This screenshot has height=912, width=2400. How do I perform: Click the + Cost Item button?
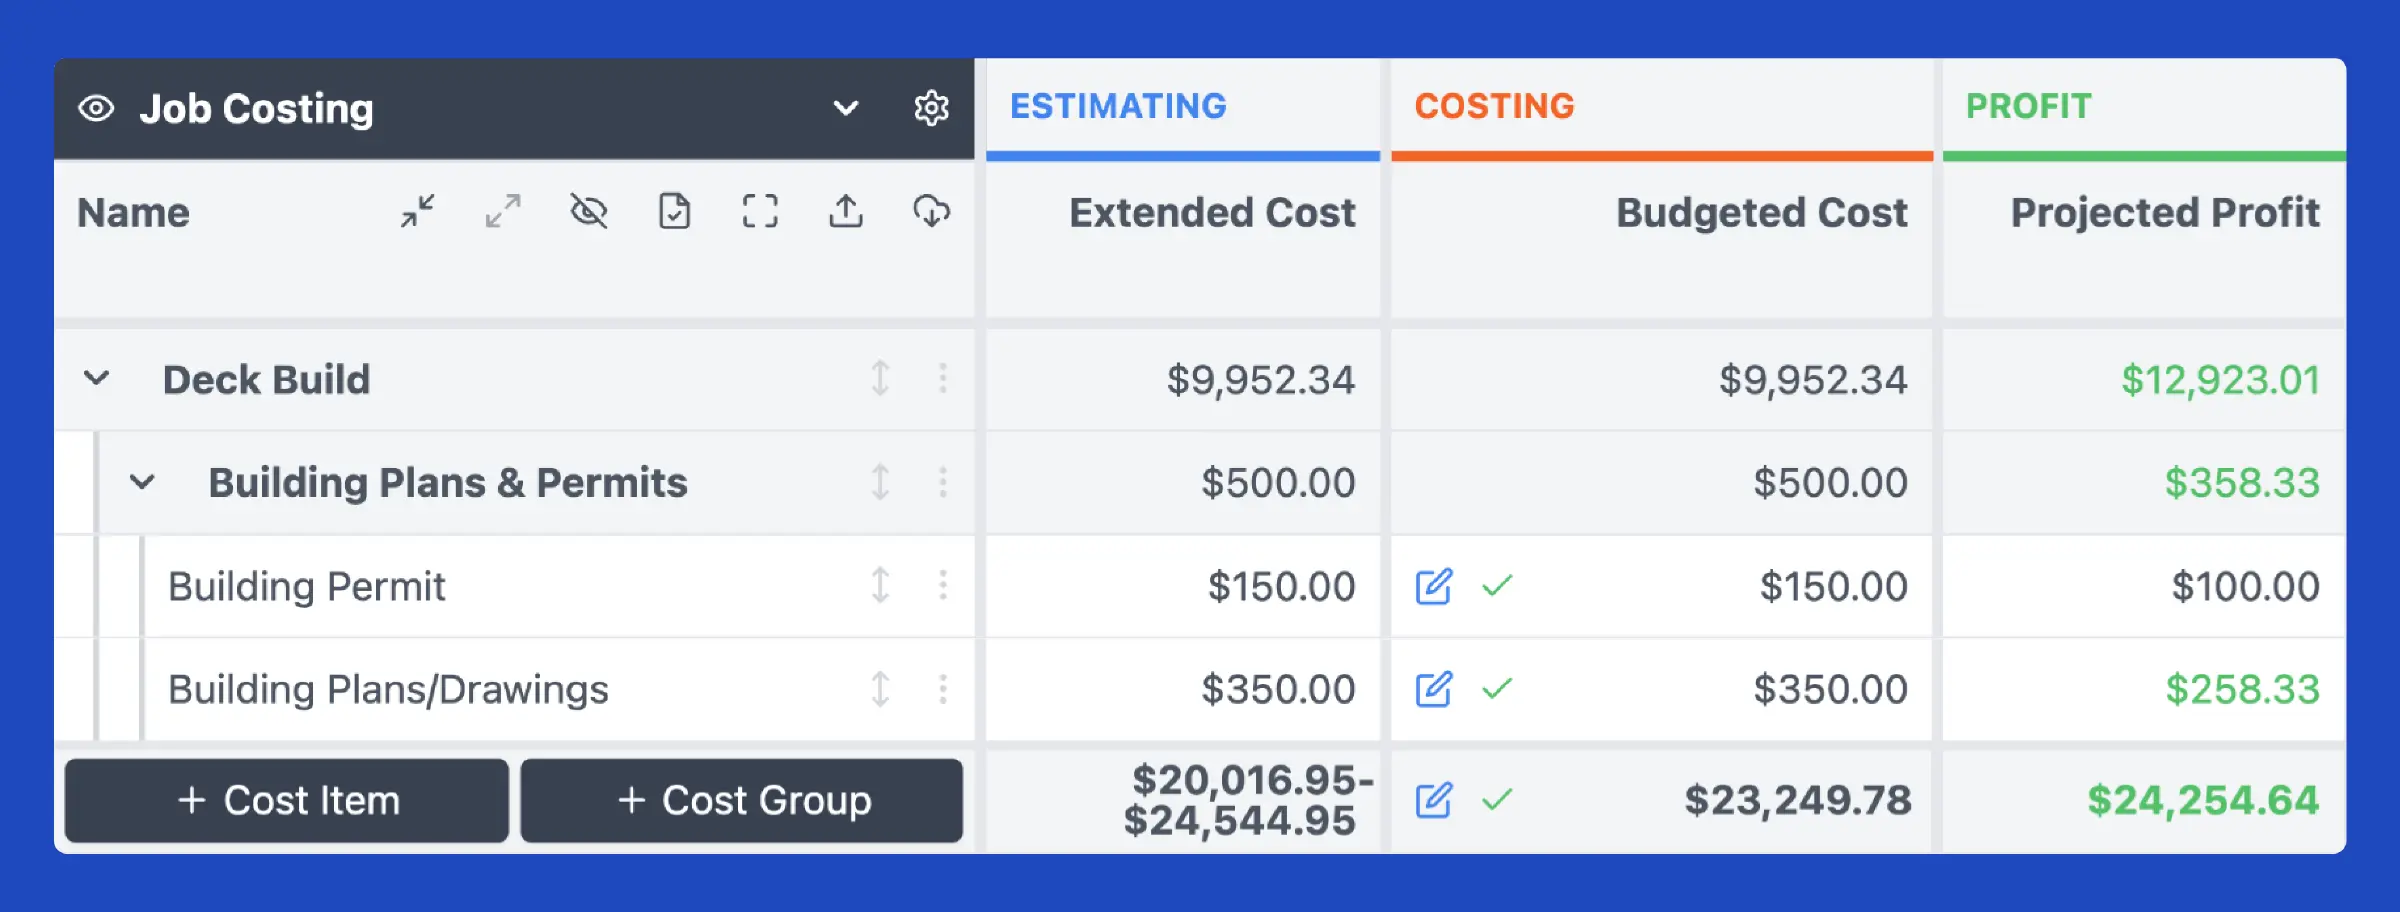287,800
